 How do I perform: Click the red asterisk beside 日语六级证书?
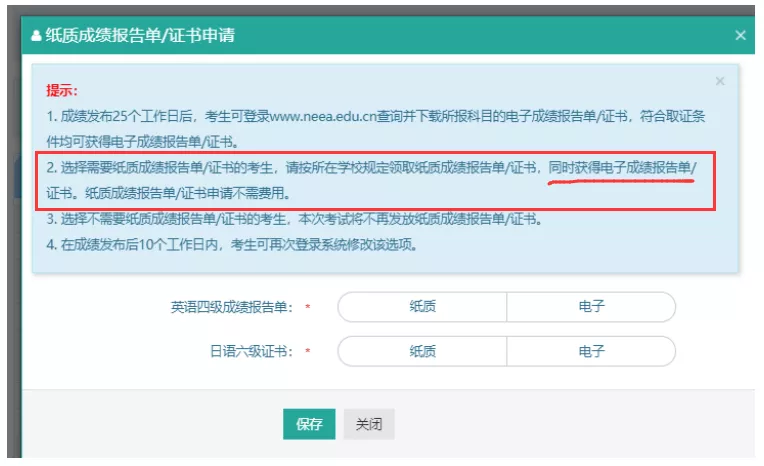308,352
